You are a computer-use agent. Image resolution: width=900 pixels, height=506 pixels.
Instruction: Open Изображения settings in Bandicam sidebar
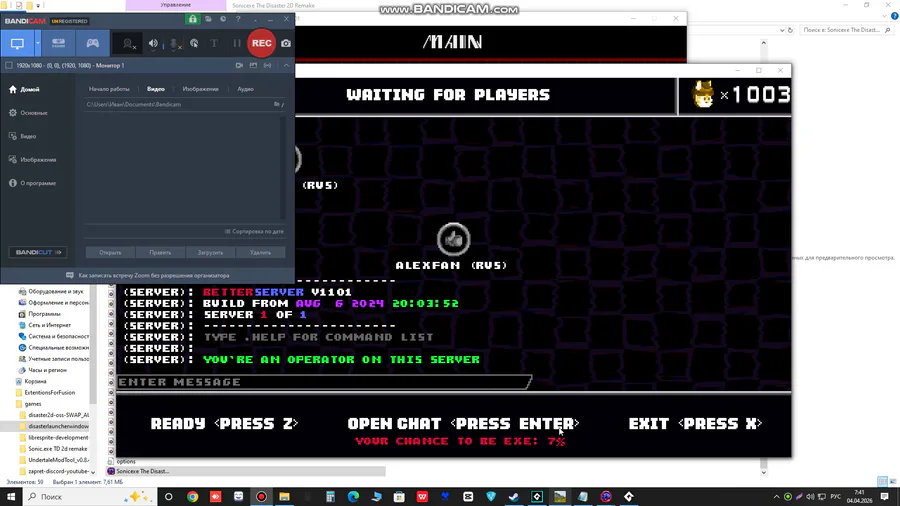pos(33,160)
